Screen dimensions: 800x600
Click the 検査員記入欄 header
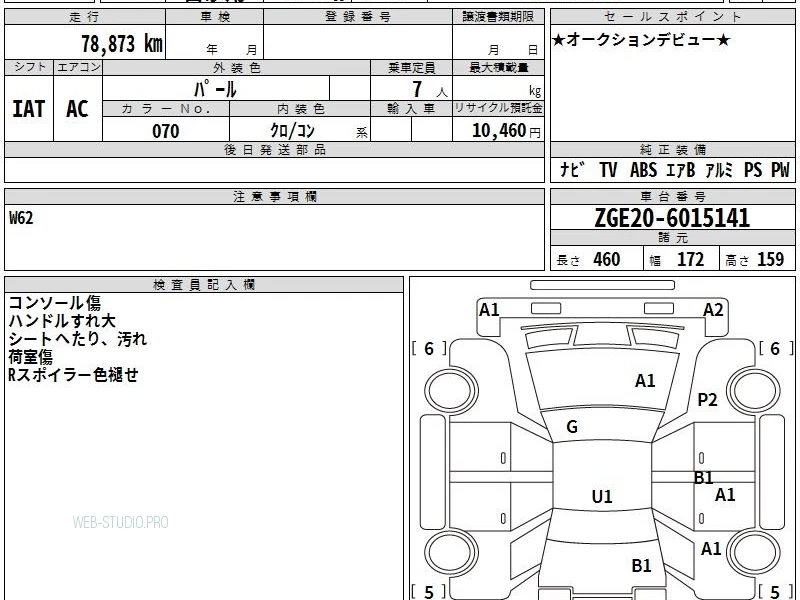(204, 285)
